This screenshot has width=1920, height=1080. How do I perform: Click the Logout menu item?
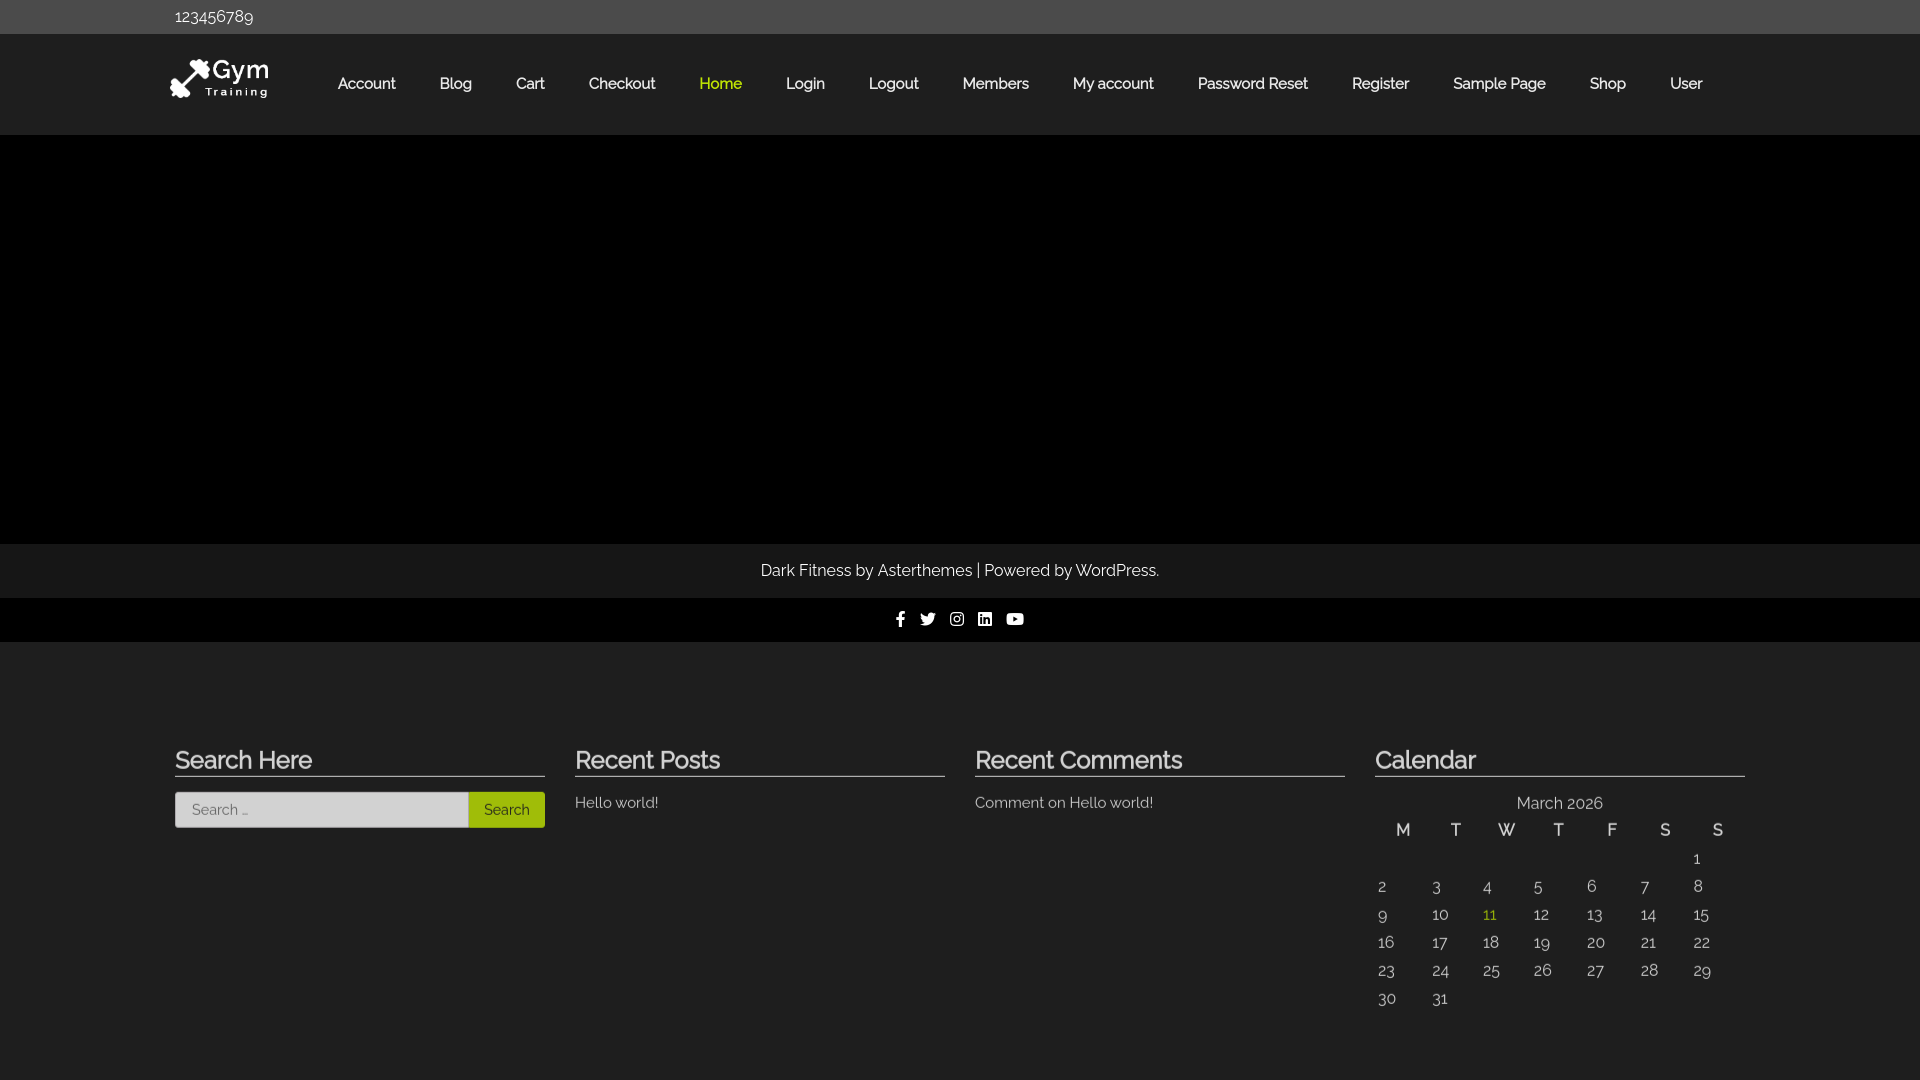pos(894,84)
